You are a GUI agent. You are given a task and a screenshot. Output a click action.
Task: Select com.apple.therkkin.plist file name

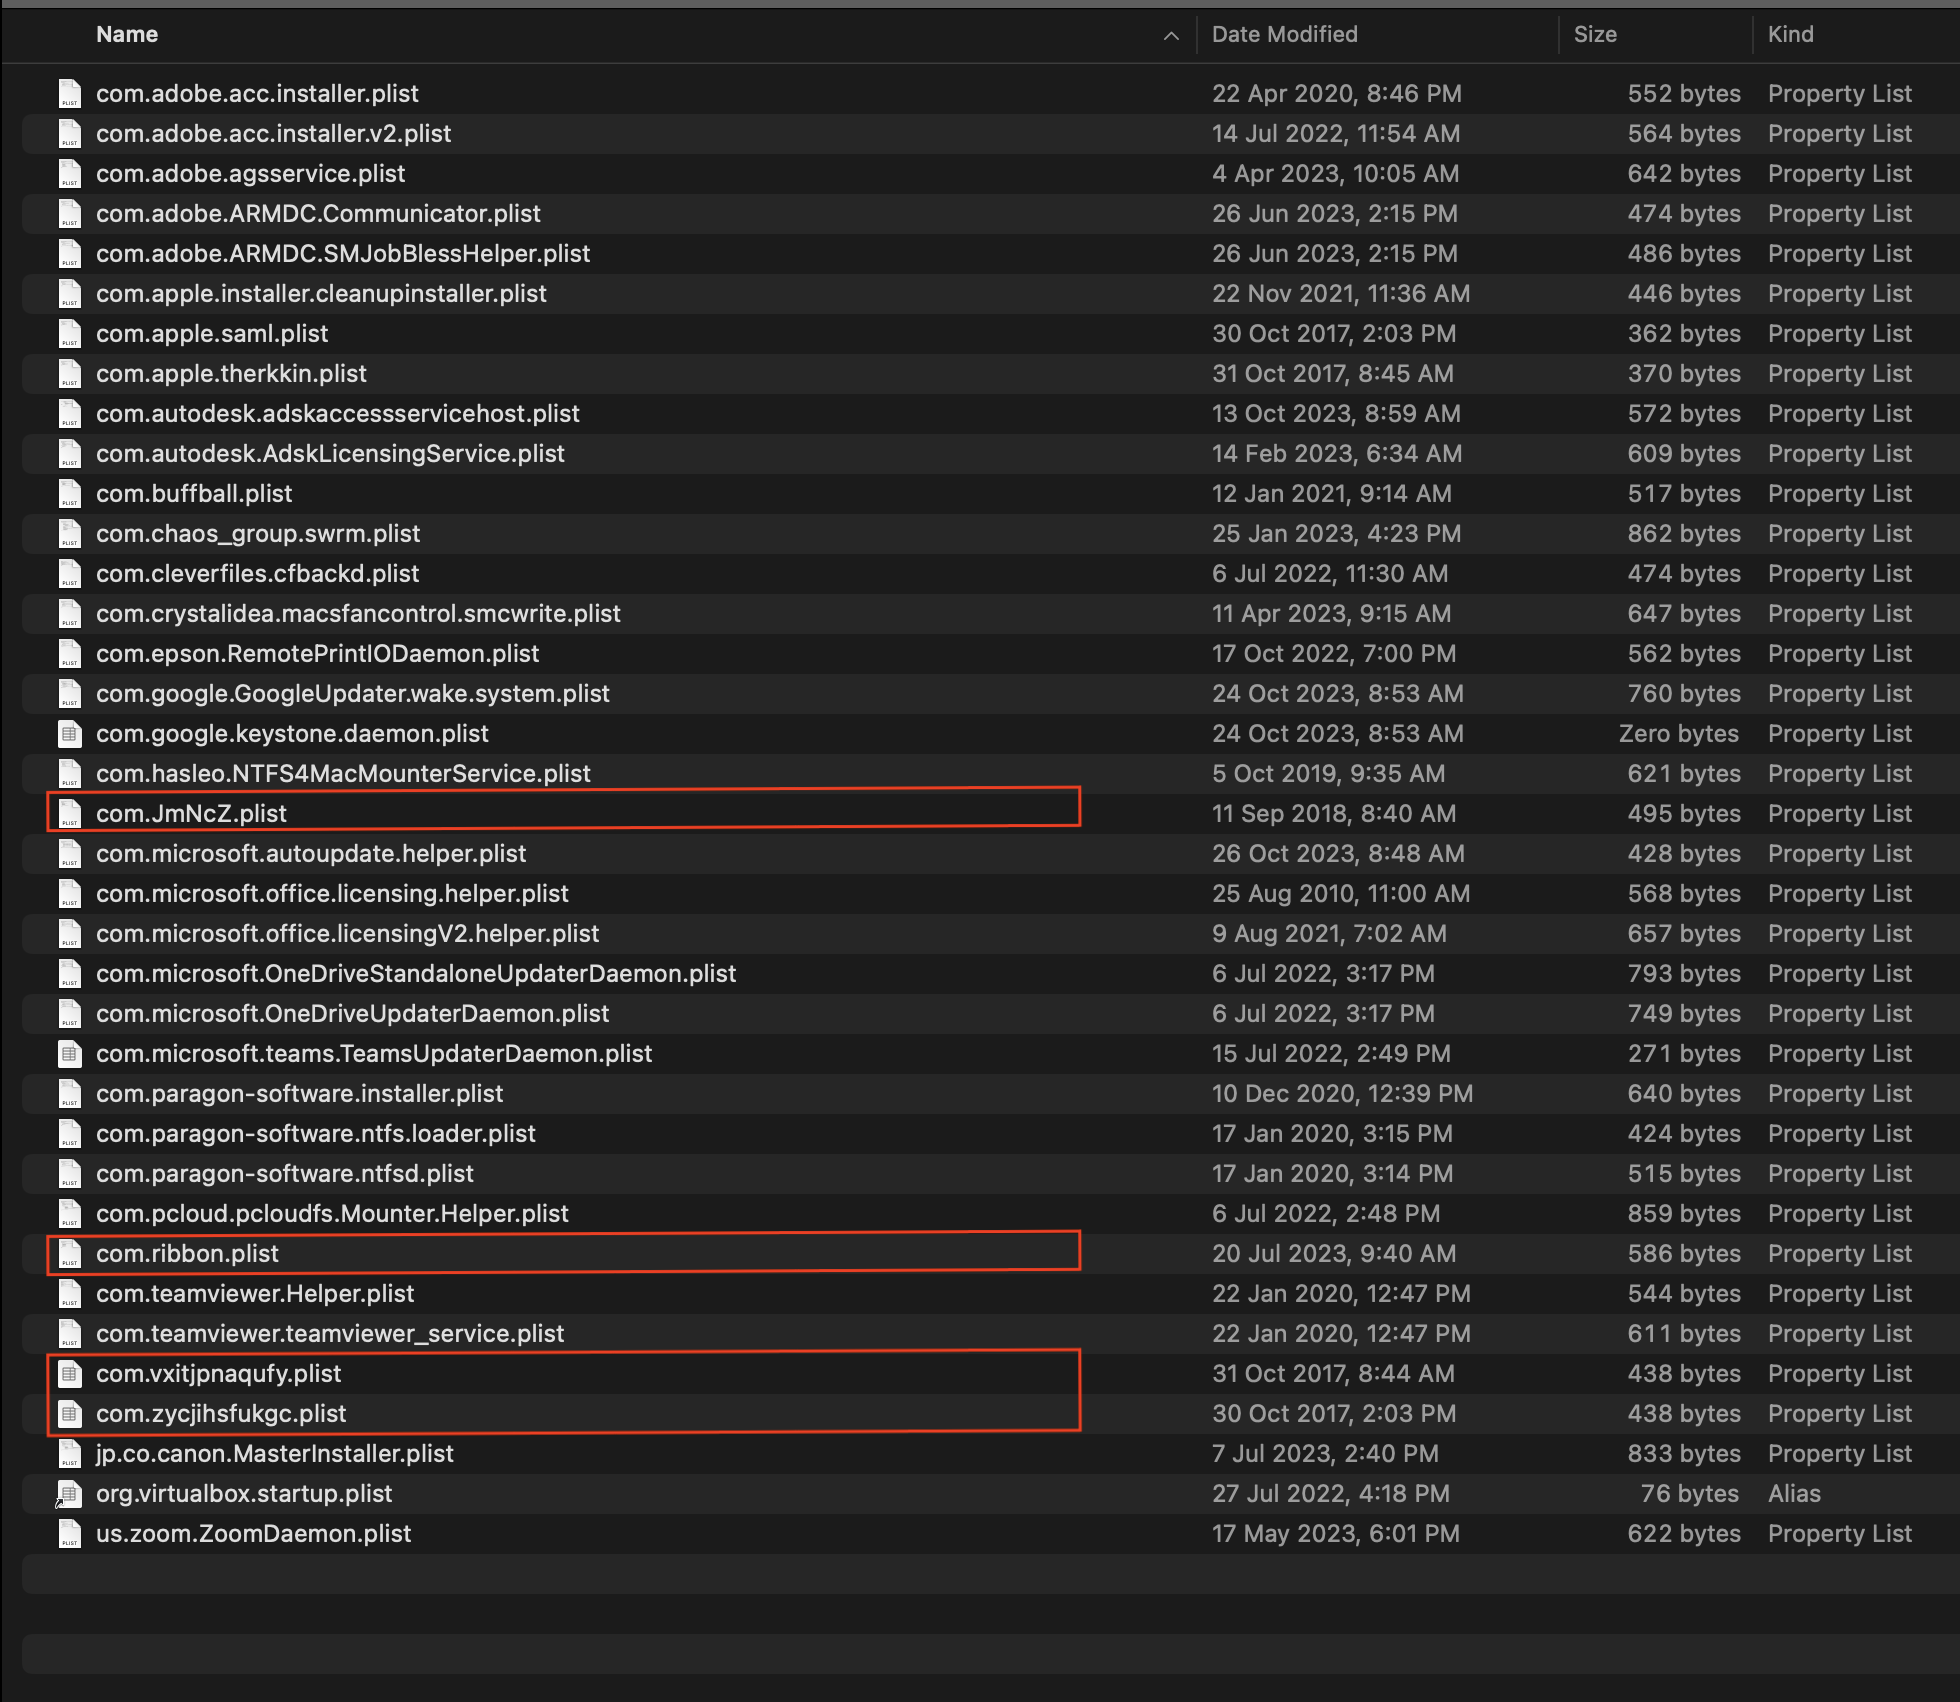coord(231,373)
